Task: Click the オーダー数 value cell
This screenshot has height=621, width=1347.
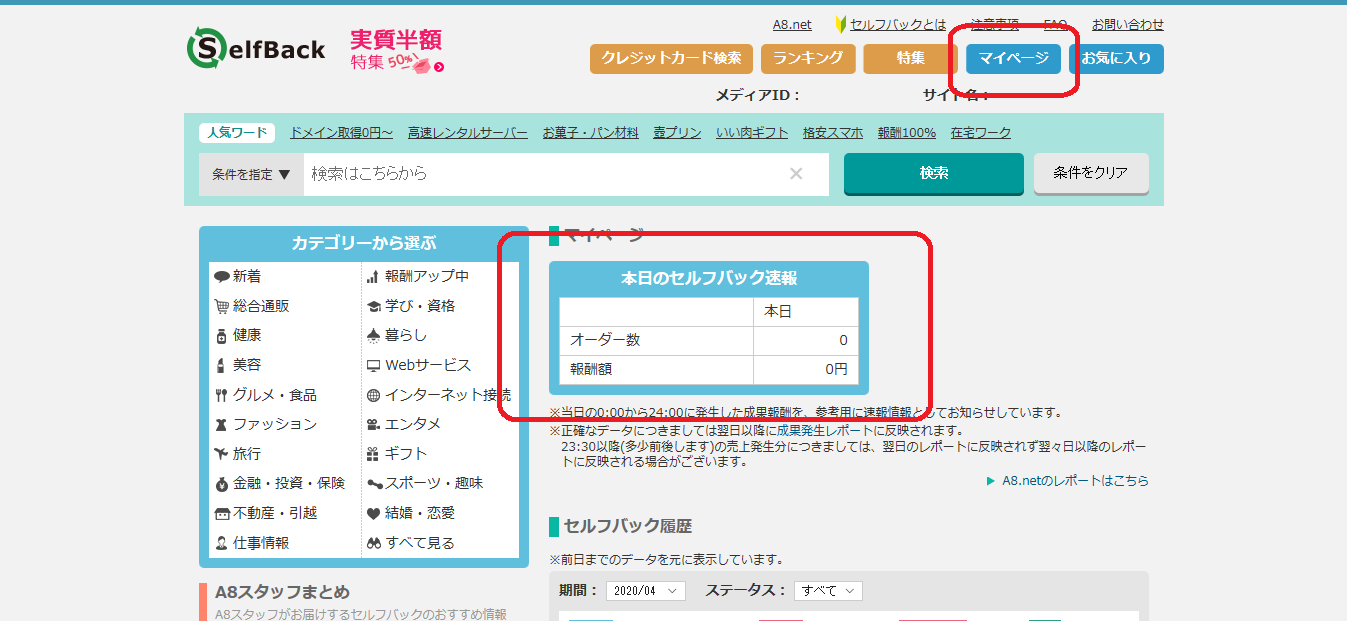Action: click(806, 340)
